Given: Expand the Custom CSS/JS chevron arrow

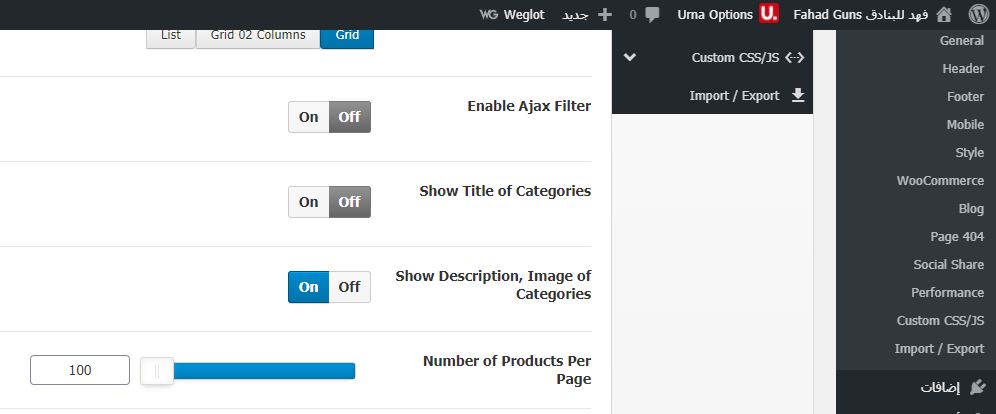Looking at the screenshot, I should [x=629, y=57].
